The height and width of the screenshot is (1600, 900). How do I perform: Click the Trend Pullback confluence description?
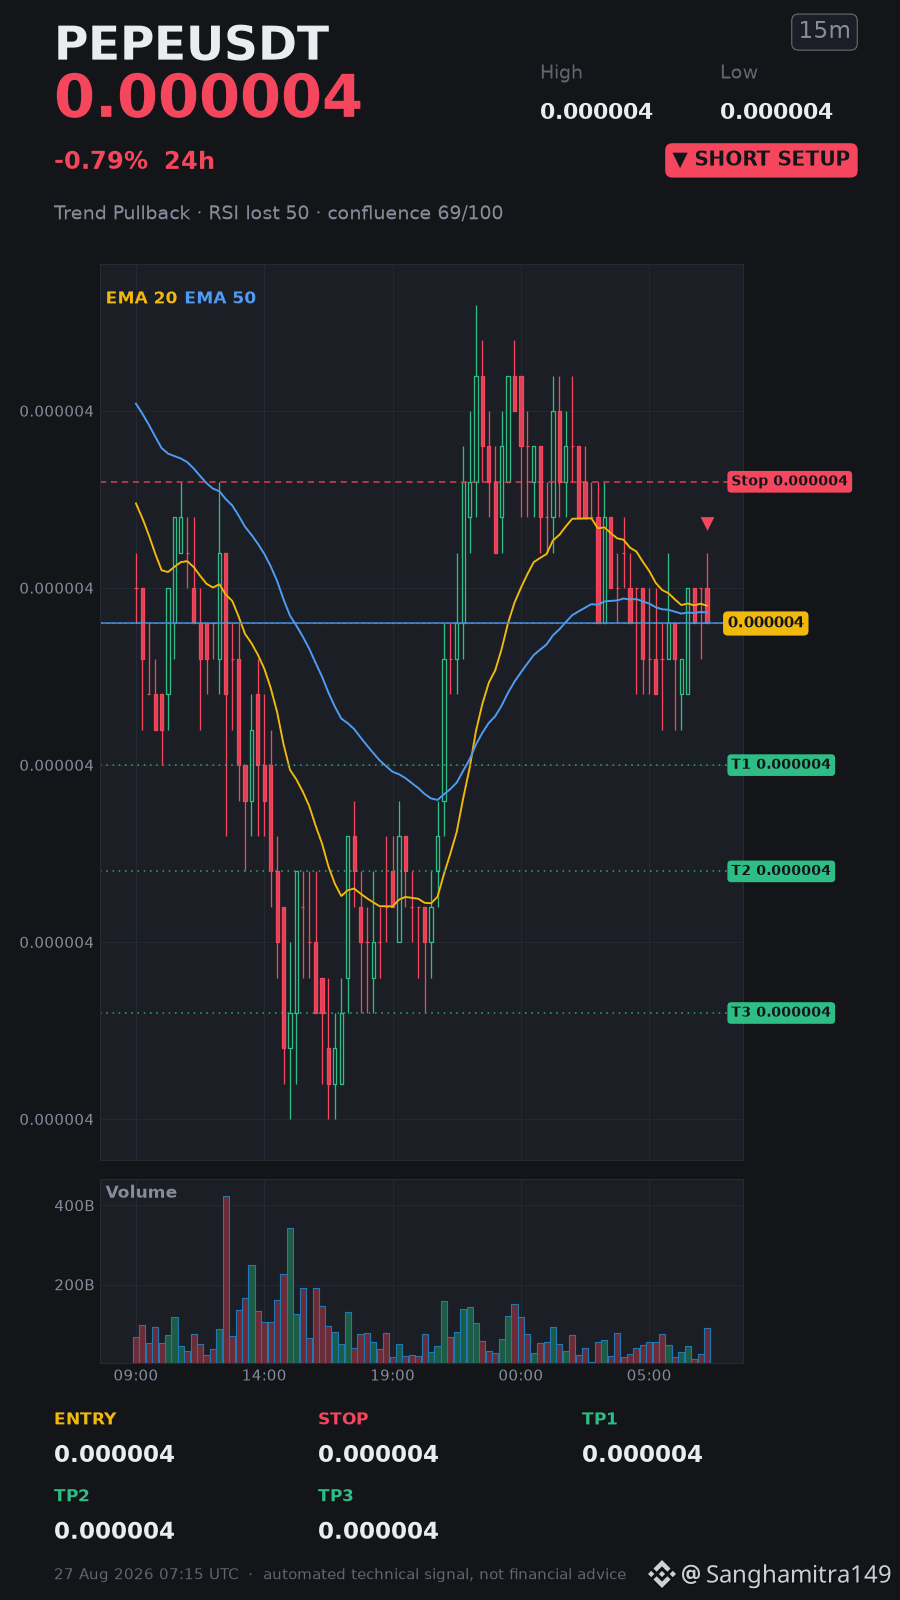tap(278, 213)
